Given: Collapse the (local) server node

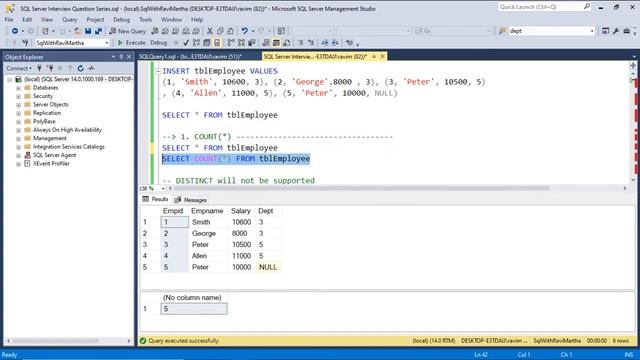Looking at the screenshot, I should (x=10, y=79).
